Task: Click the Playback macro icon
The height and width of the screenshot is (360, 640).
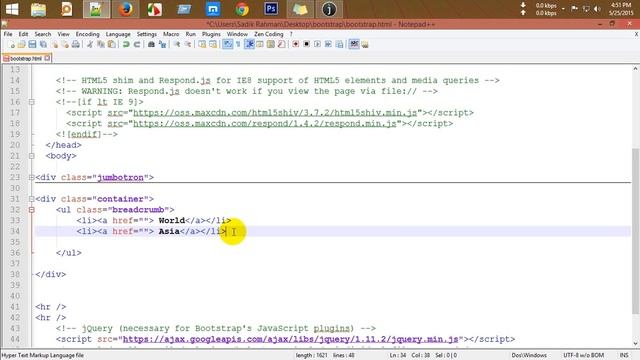Action: click(x=317, y=44)
